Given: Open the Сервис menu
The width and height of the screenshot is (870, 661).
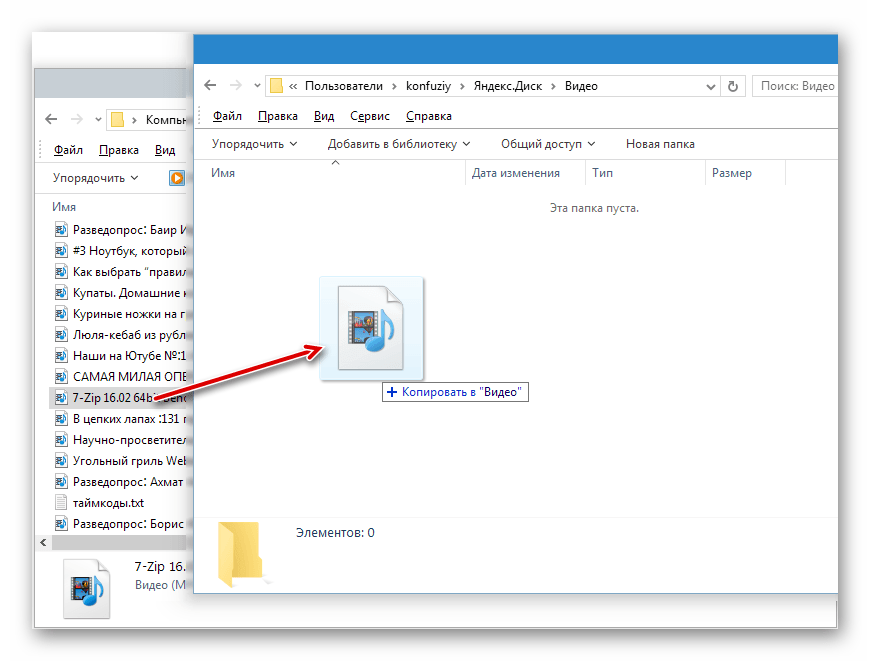Looking at the screenshot, I should [x=370, y=116].
